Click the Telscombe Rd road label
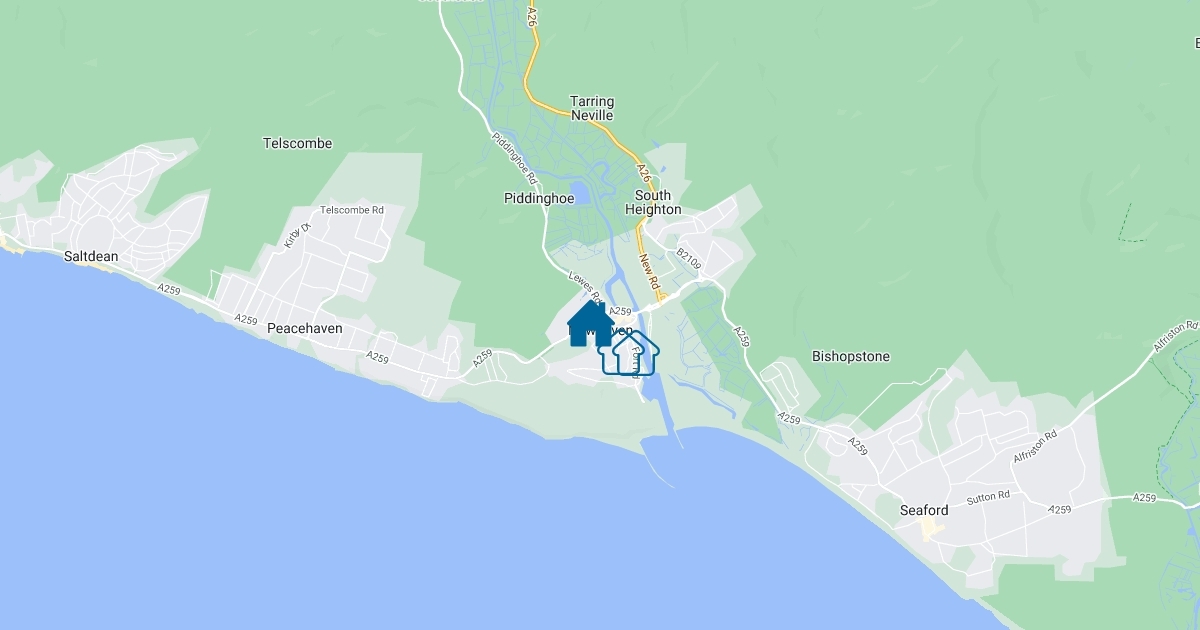Screen dimensions: 1200x630 352,210
